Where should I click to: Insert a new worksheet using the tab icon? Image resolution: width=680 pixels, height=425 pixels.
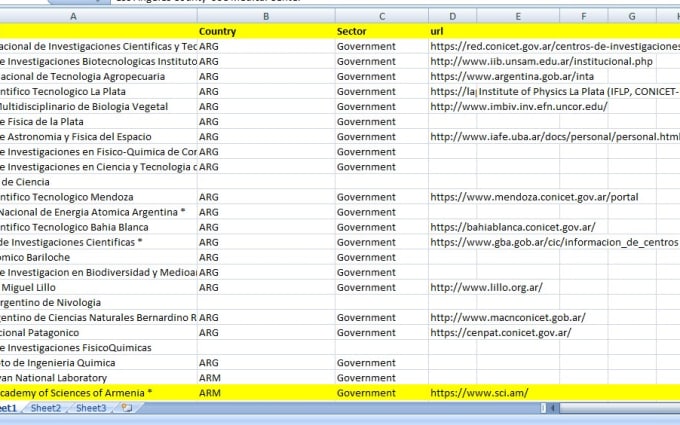[127, 408]
